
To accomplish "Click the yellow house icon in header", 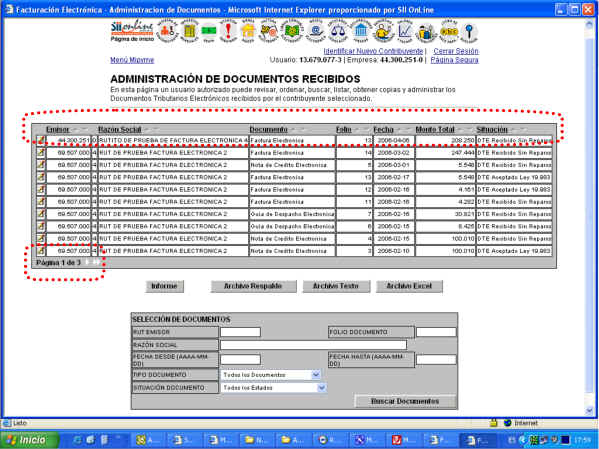I will [x=248, y=31].
